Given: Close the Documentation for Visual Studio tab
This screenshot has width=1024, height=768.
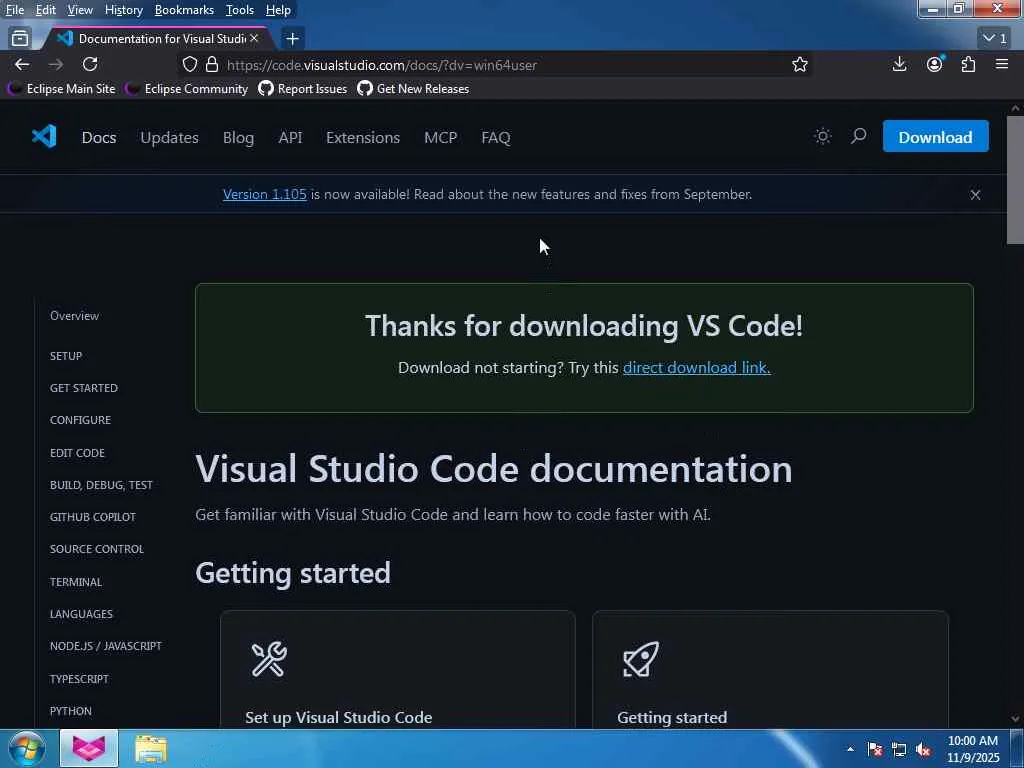Looking at the screenshot, I should 254,39.
